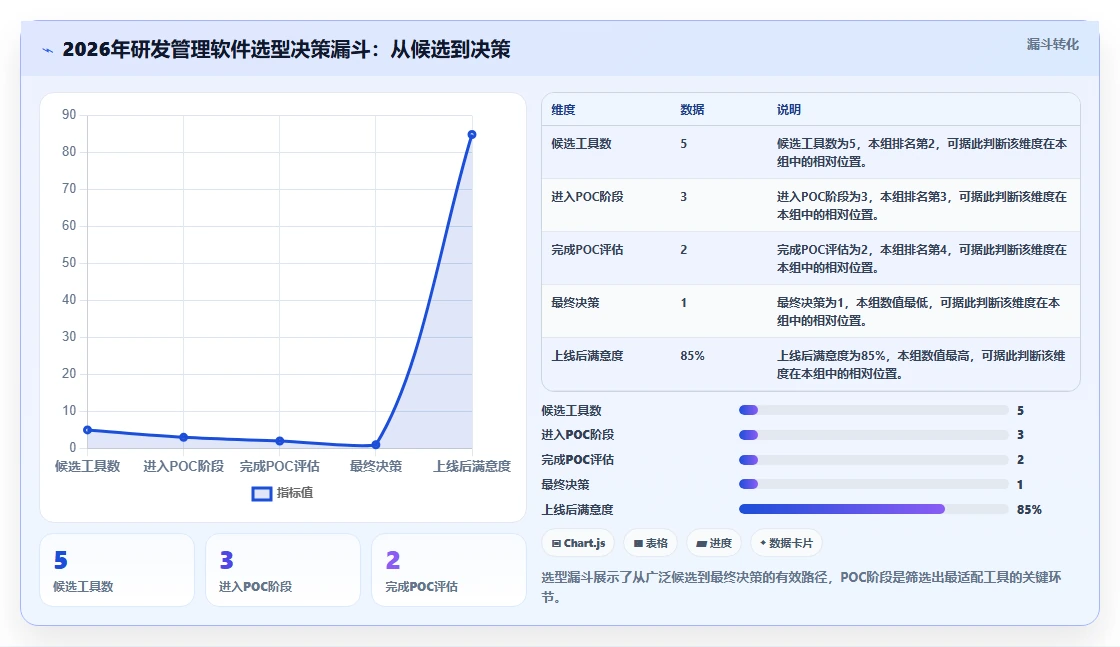Select the 候选工具数 table row cell
The width and height of the screenshot is (1120, 647).
[x=581, y=144]
